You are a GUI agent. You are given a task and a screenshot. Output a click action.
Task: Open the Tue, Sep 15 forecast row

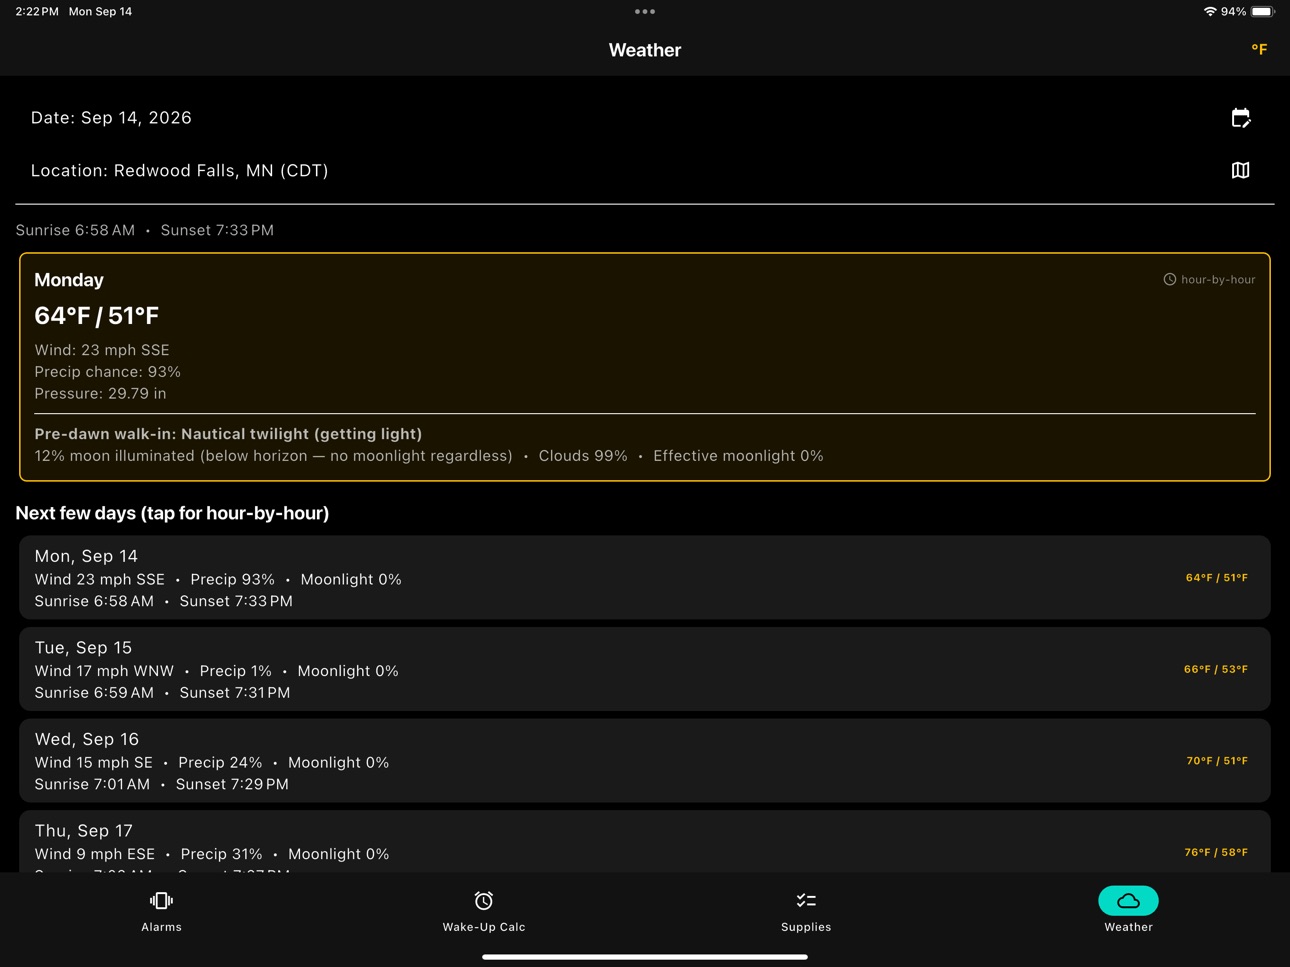coord(645,670)
